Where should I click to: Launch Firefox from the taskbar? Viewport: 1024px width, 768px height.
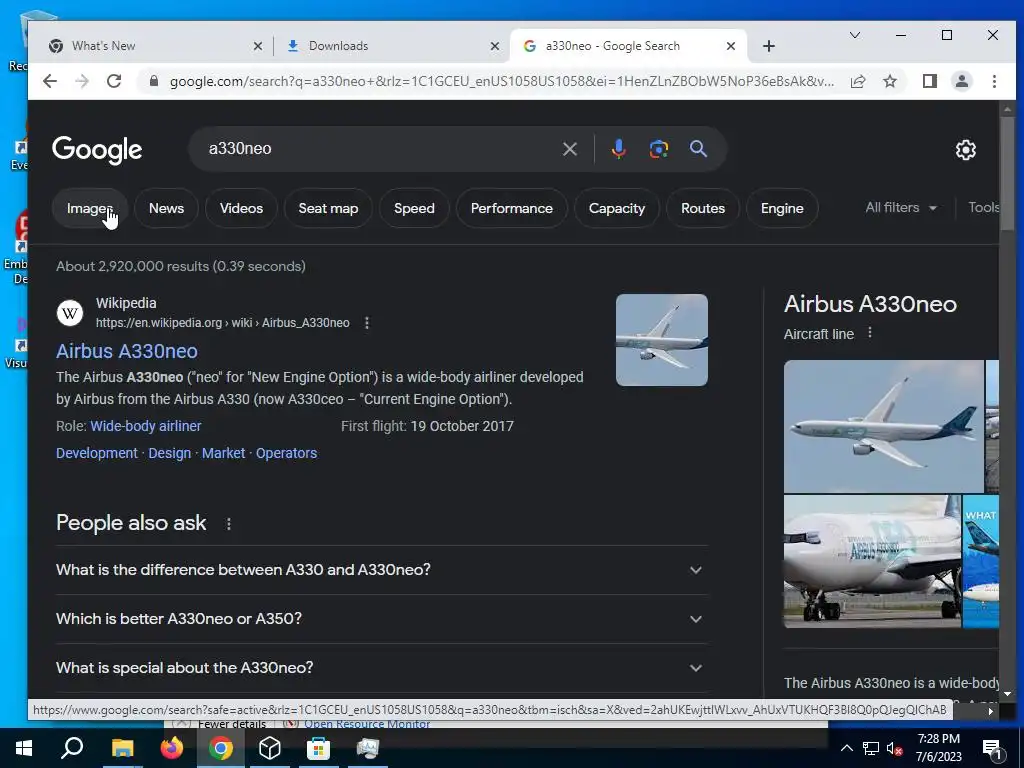point(172,748)
